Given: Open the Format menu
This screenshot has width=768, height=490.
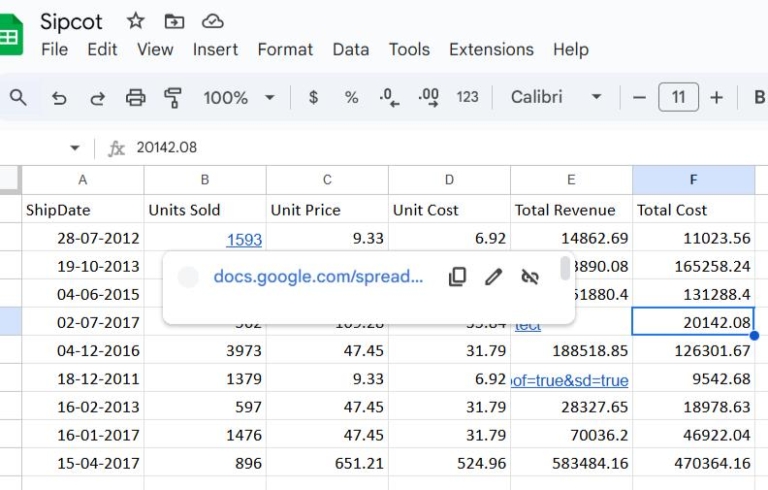Looking at the screenshot, I should [x=285, y=49].
